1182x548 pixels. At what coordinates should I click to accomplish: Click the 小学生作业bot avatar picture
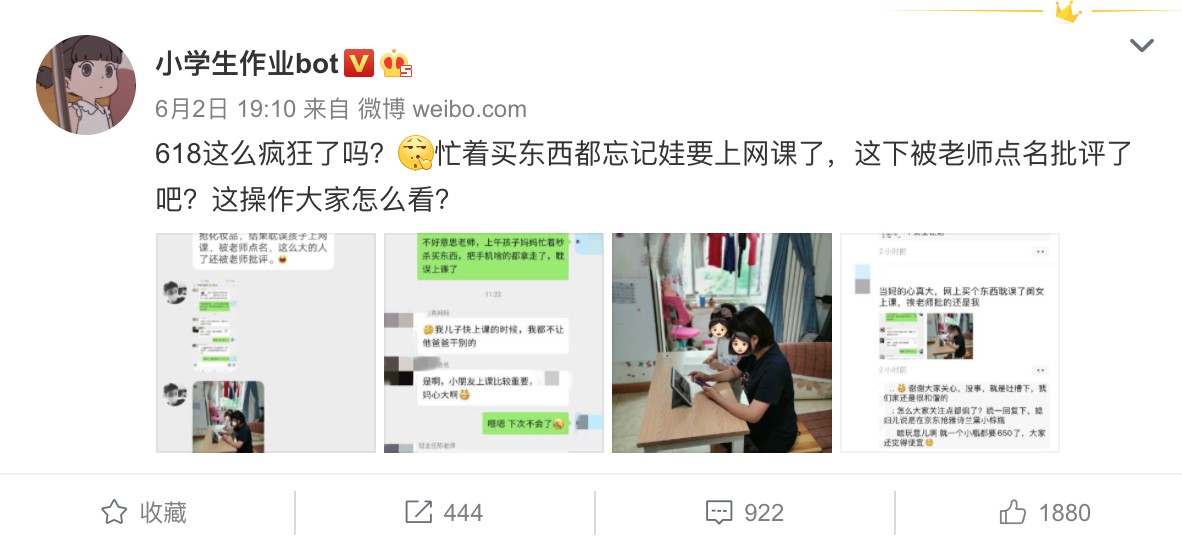click(x=86, y=85)
